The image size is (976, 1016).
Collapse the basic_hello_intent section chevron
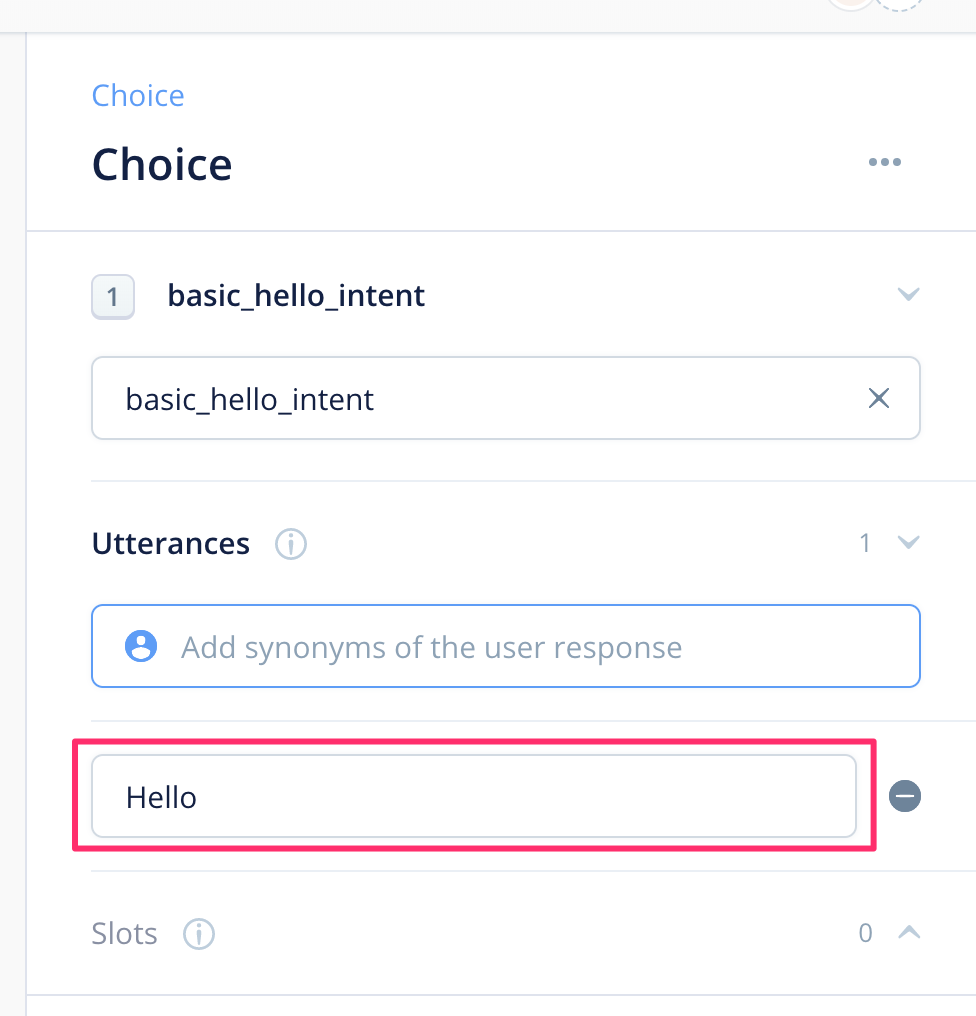pos(908,294)
